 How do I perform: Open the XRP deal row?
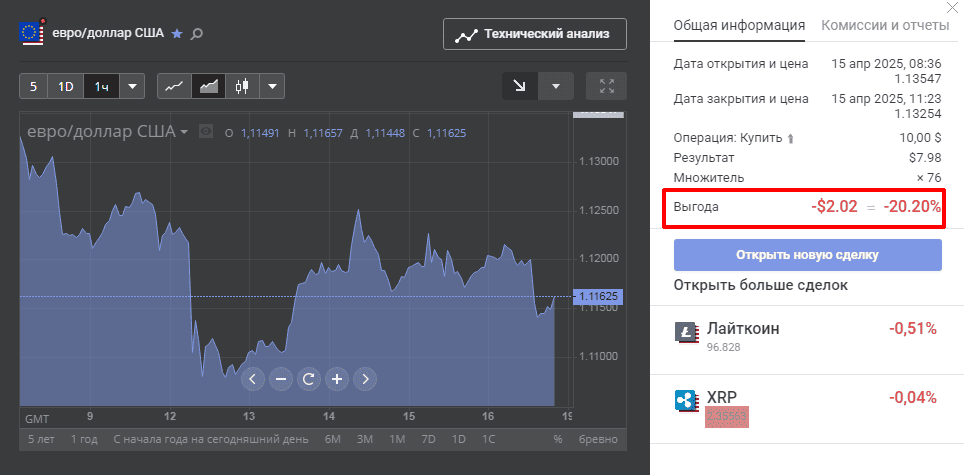[807, 409]
